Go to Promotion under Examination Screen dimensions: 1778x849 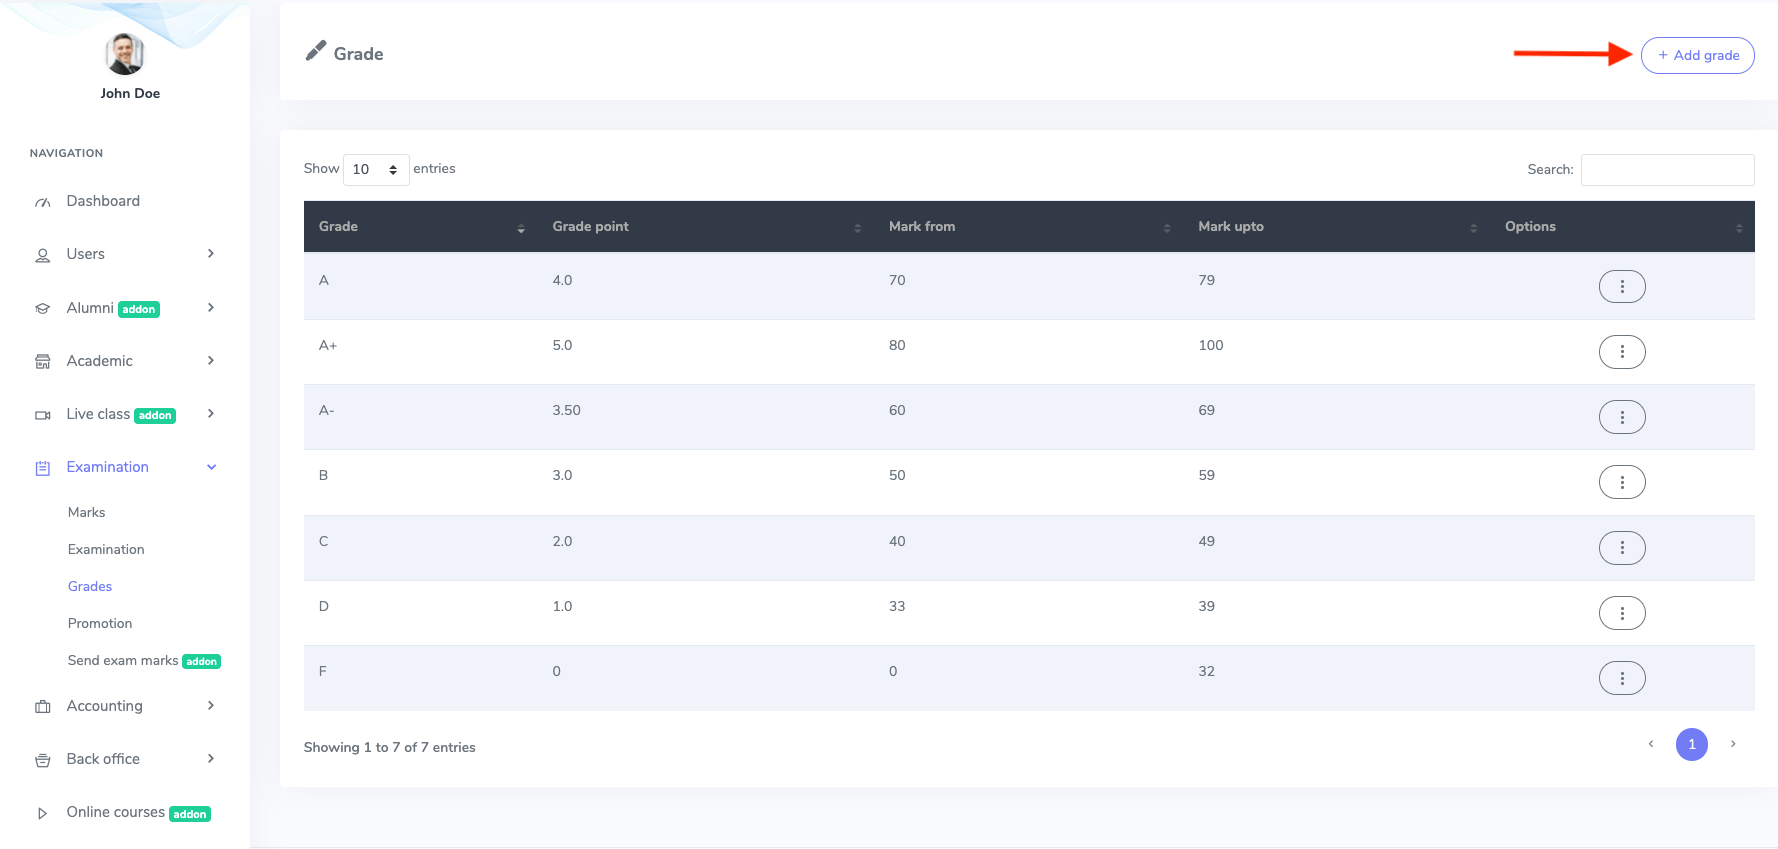pos(100,623)
